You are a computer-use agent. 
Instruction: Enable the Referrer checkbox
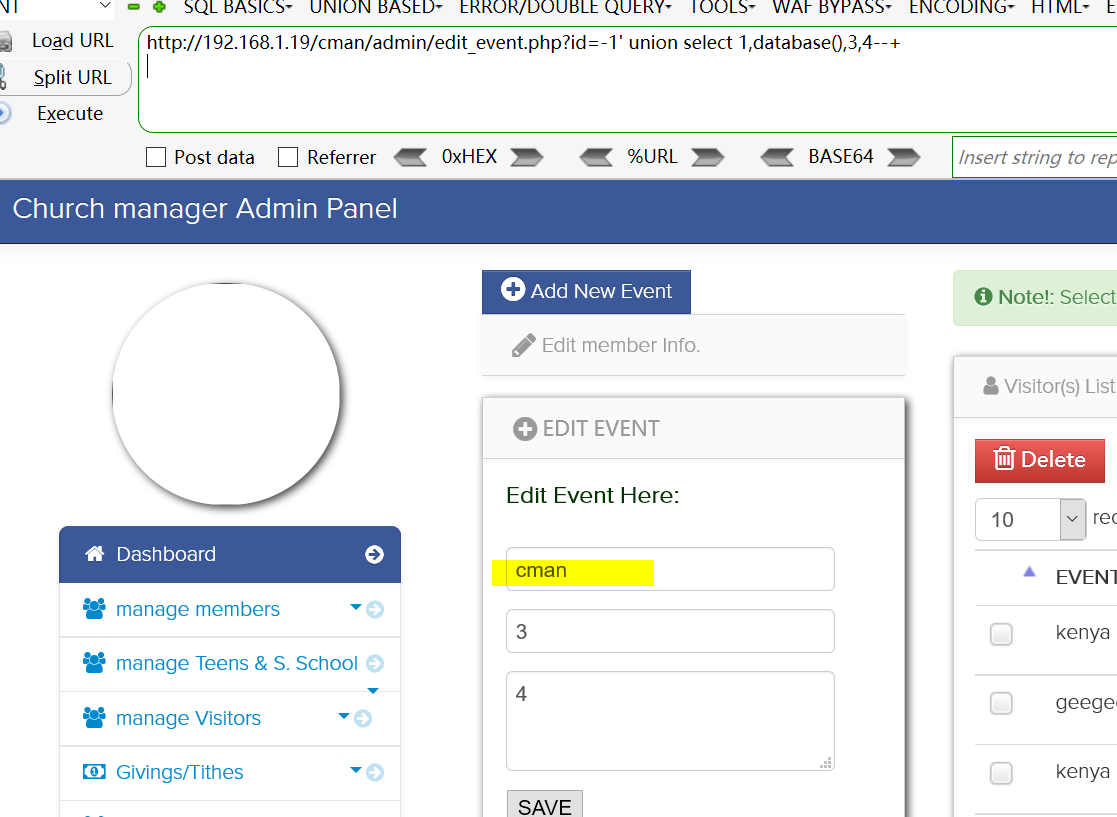pos(288,157)
